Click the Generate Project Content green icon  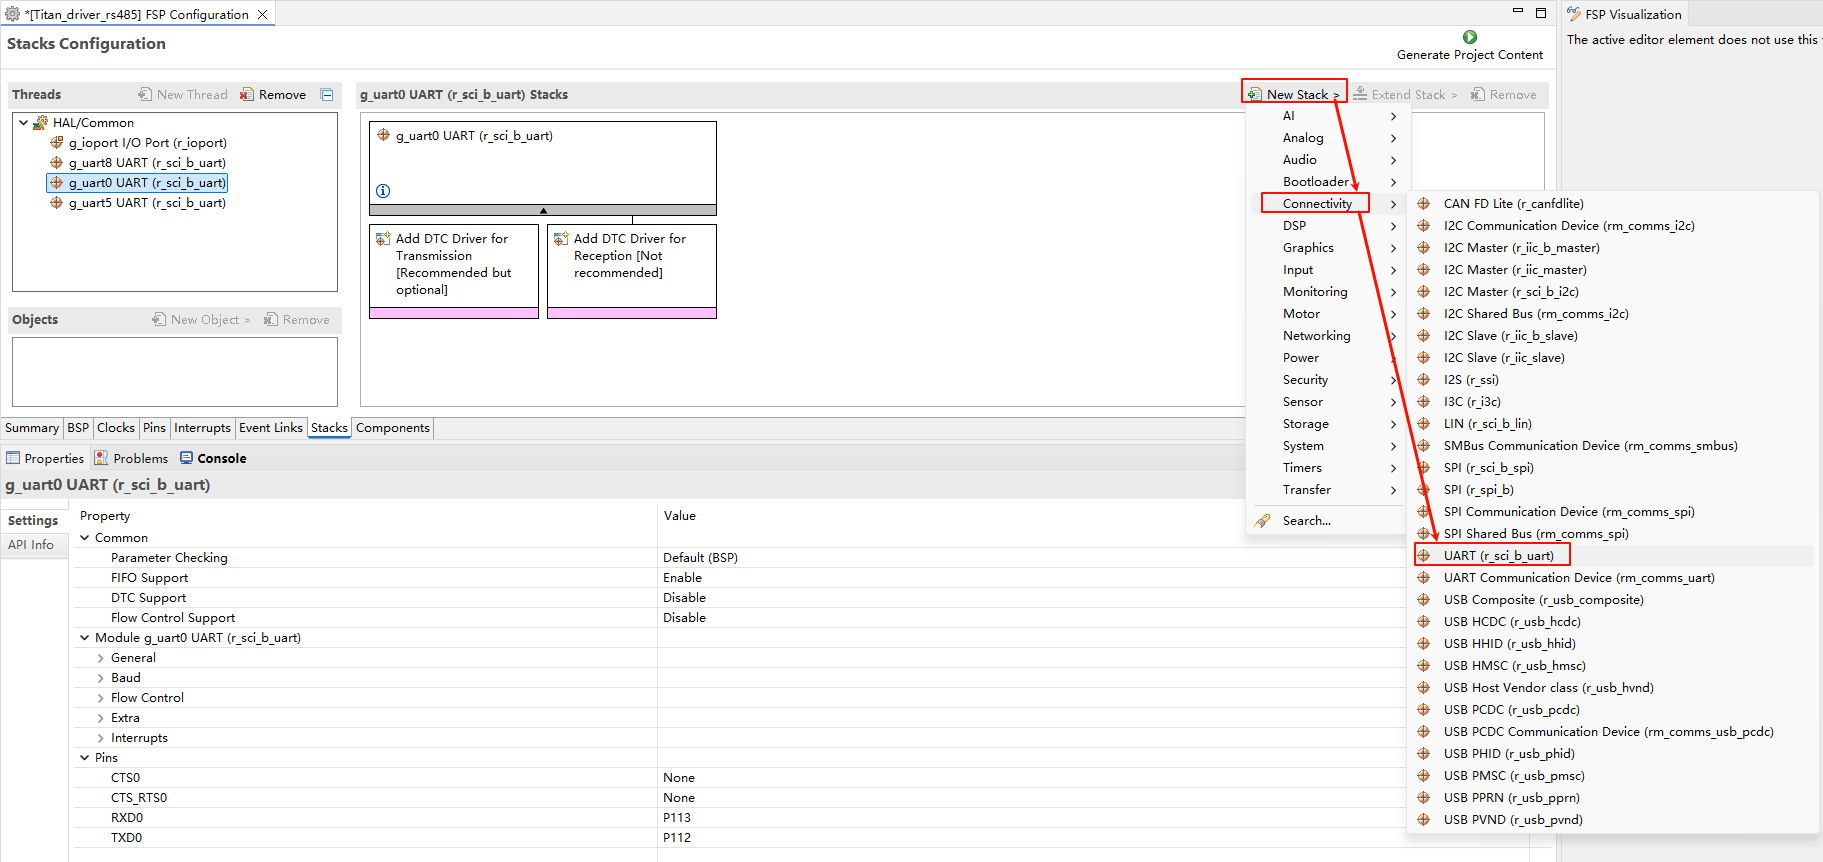click(1469, 37)
